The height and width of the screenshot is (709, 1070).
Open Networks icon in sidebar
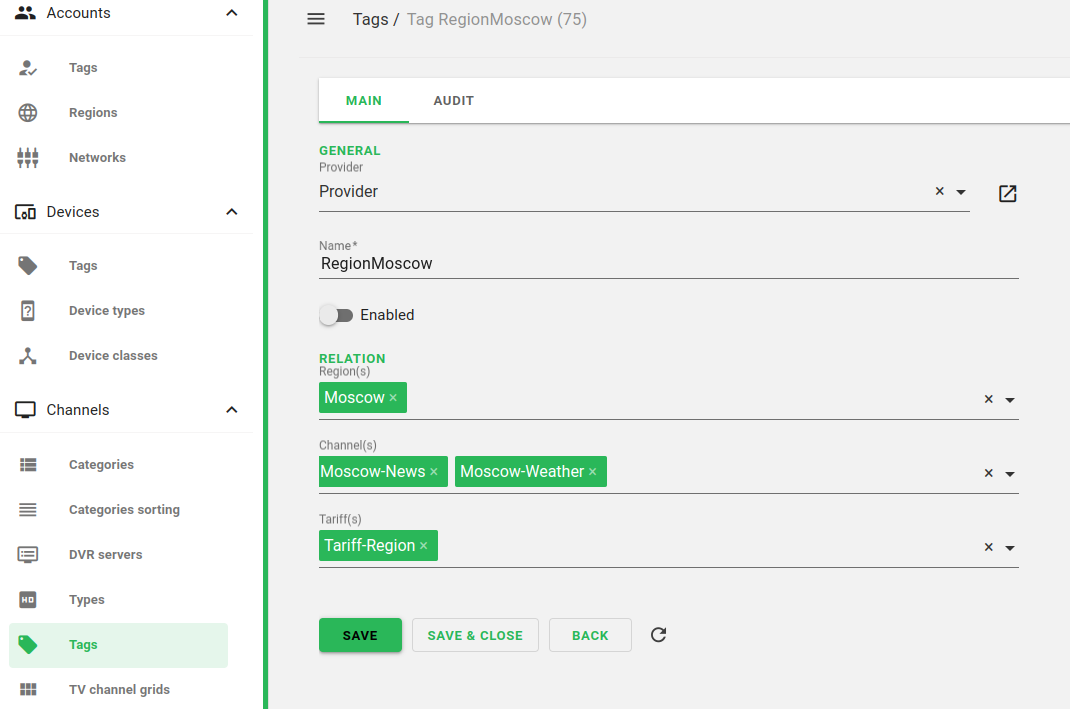point(28,158)
